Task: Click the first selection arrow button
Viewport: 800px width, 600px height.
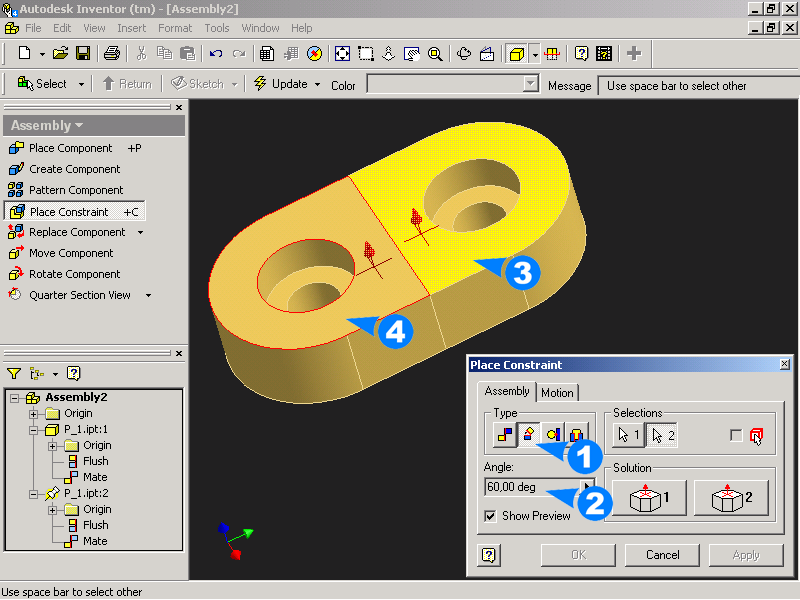Action: click(x=629, y=435)
